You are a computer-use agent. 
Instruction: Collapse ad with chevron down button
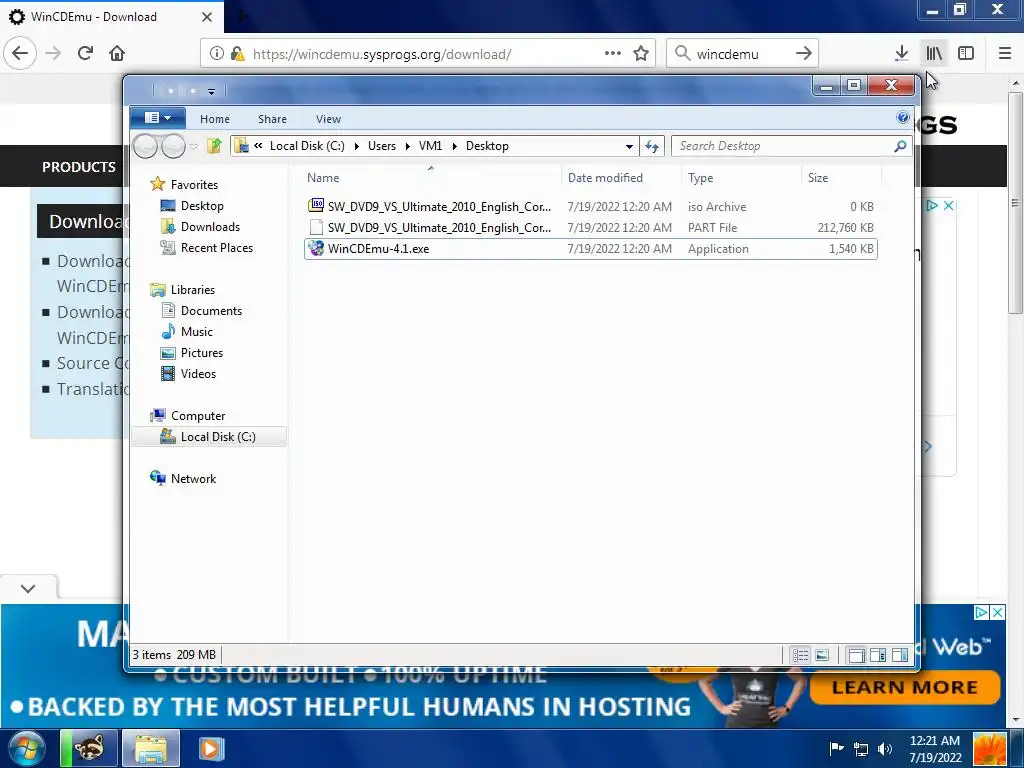(x=28, y=588)
